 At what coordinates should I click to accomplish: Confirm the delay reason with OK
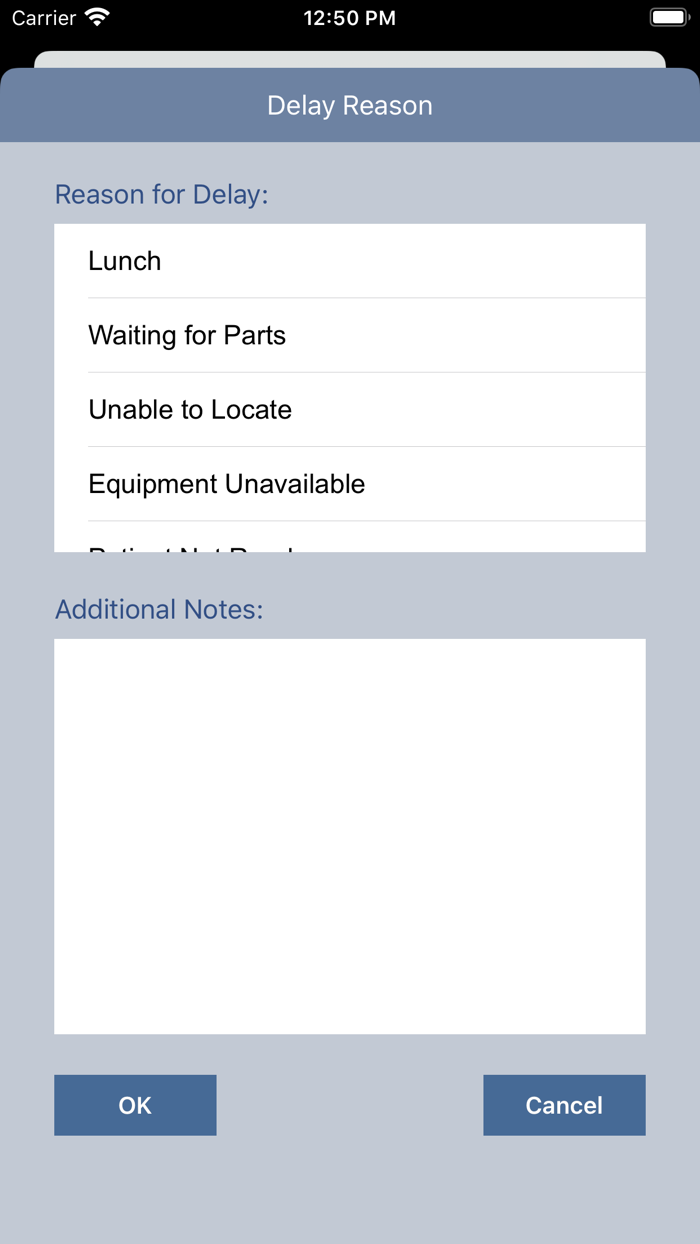point(135,1105)
